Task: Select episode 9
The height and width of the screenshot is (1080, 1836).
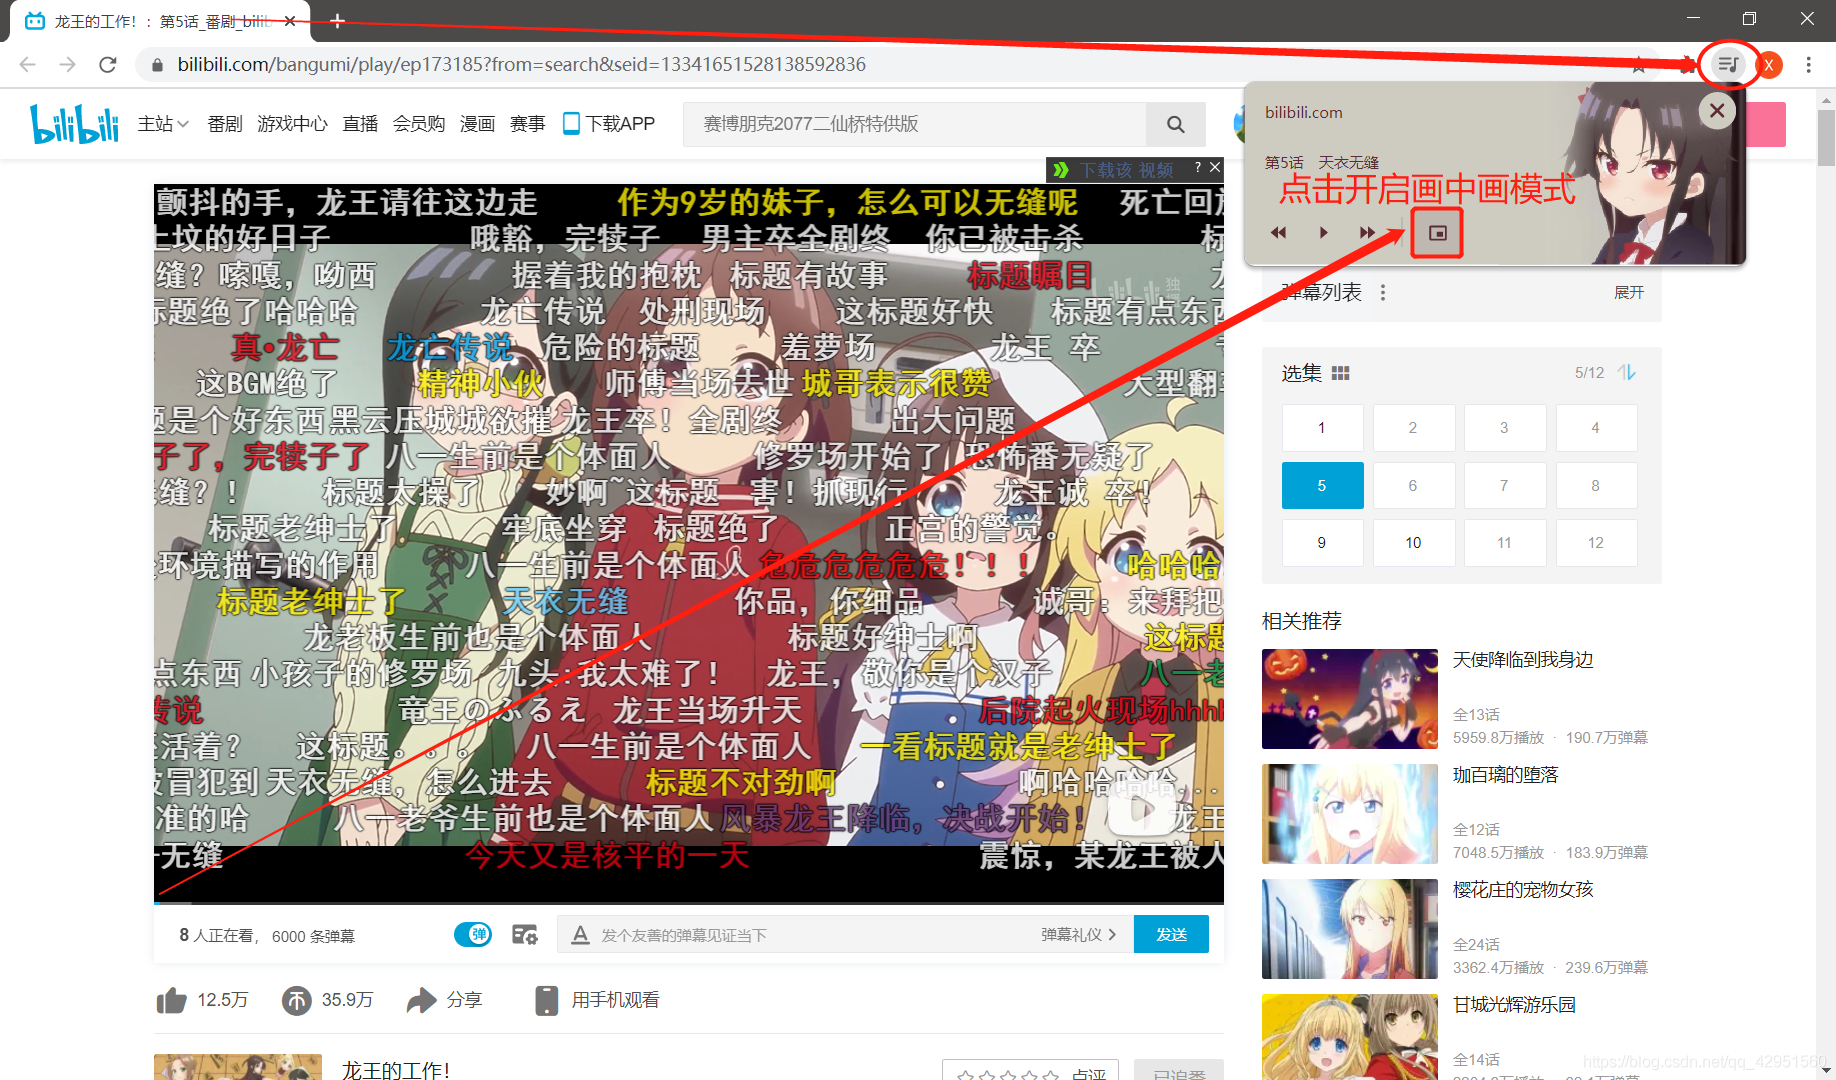Action: (x=1322, y=543)
